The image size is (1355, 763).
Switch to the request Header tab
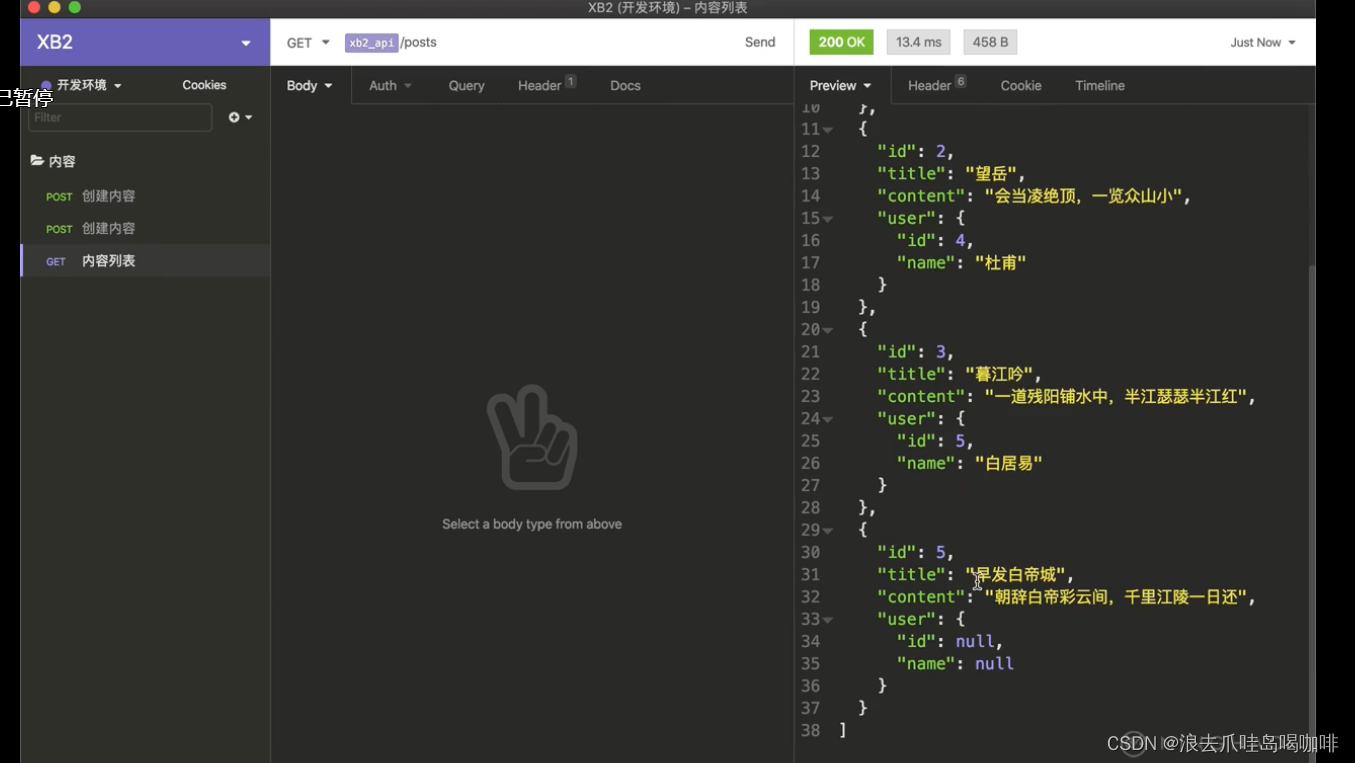click(x=546, y=85)
